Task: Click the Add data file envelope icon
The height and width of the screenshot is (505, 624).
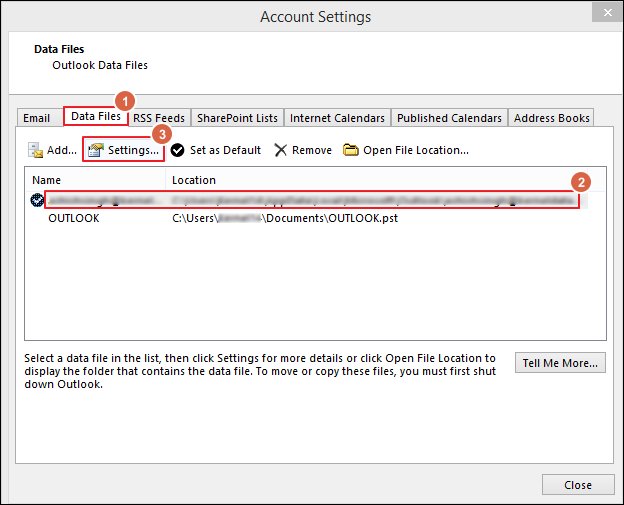Action: point(35,150)
